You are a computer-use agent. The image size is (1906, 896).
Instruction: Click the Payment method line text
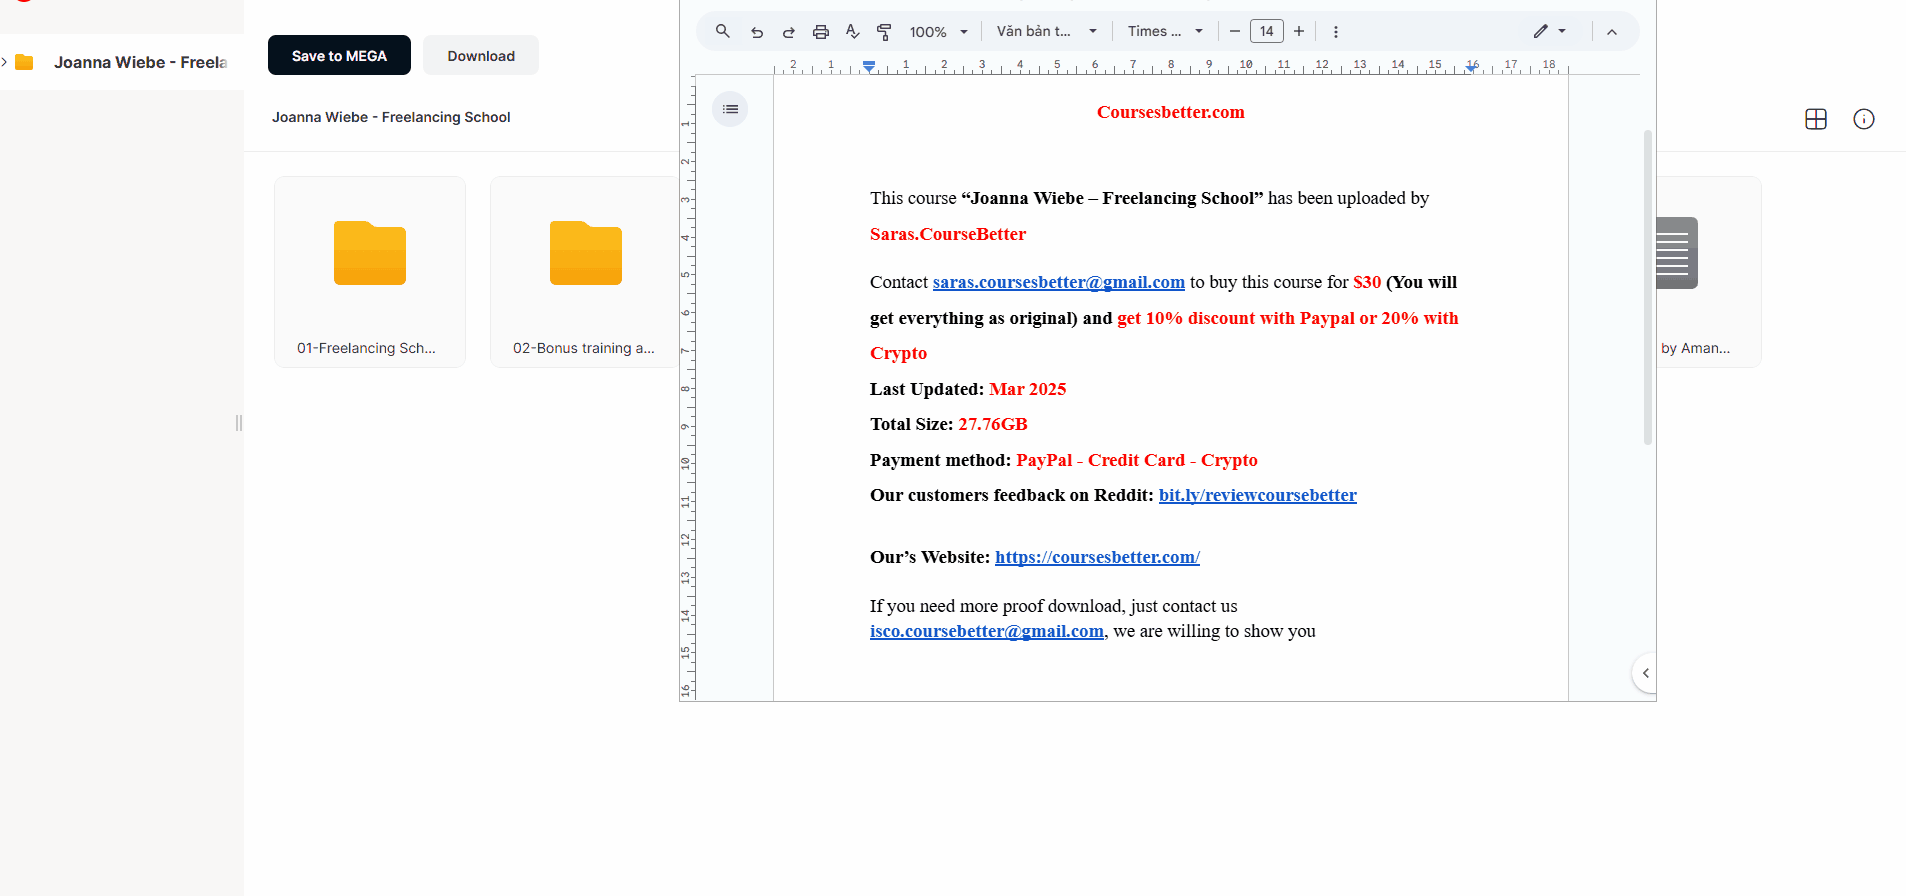(x=1064, y=460)
